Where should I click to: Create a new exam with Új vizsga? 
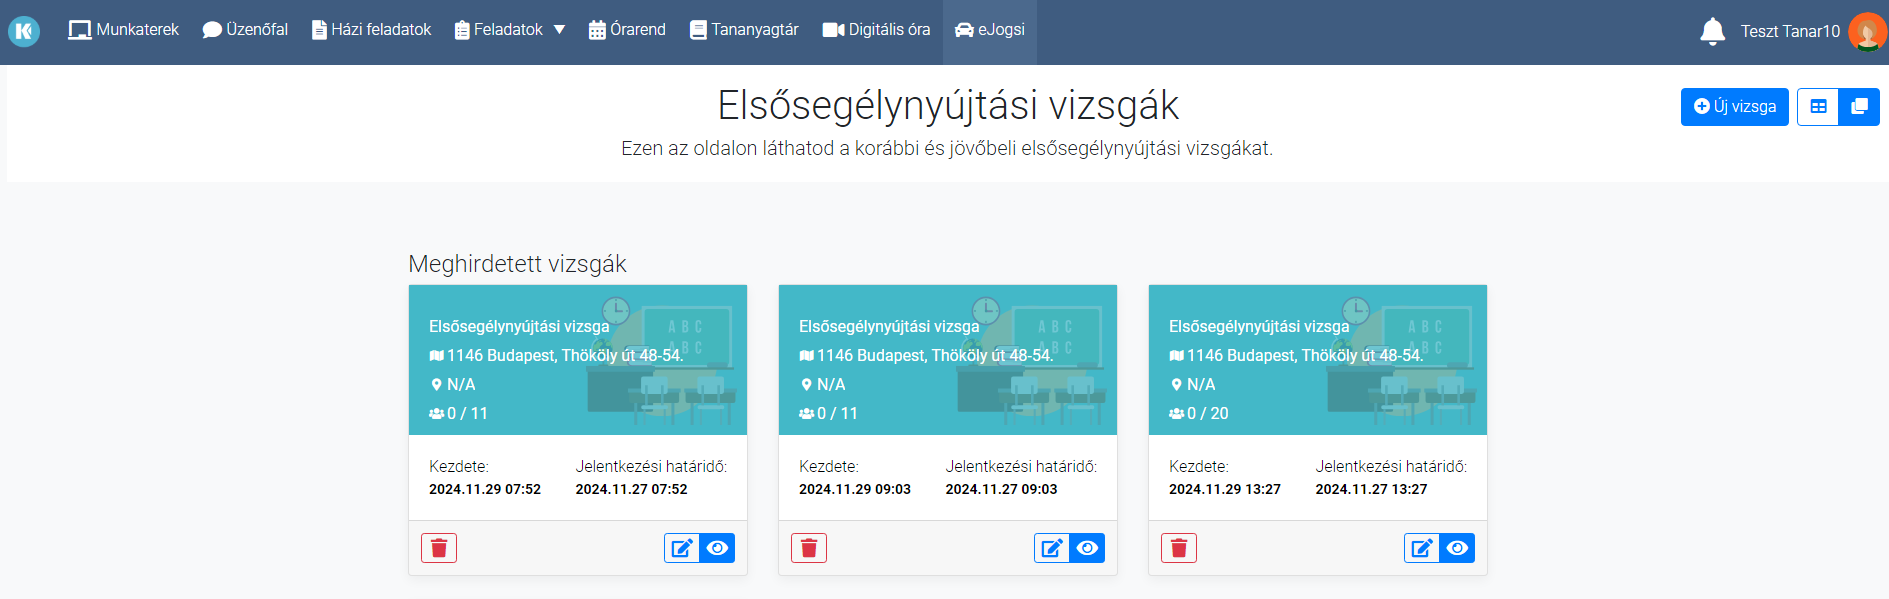coord(1734,107)
